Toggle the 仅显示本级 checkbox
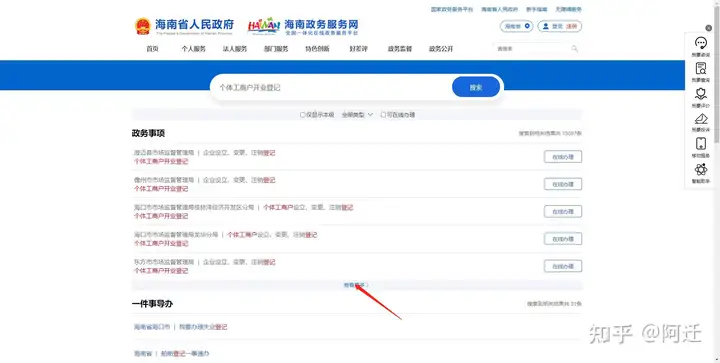The height and width of the screenshot is (363, 720). tap(303, 115)
